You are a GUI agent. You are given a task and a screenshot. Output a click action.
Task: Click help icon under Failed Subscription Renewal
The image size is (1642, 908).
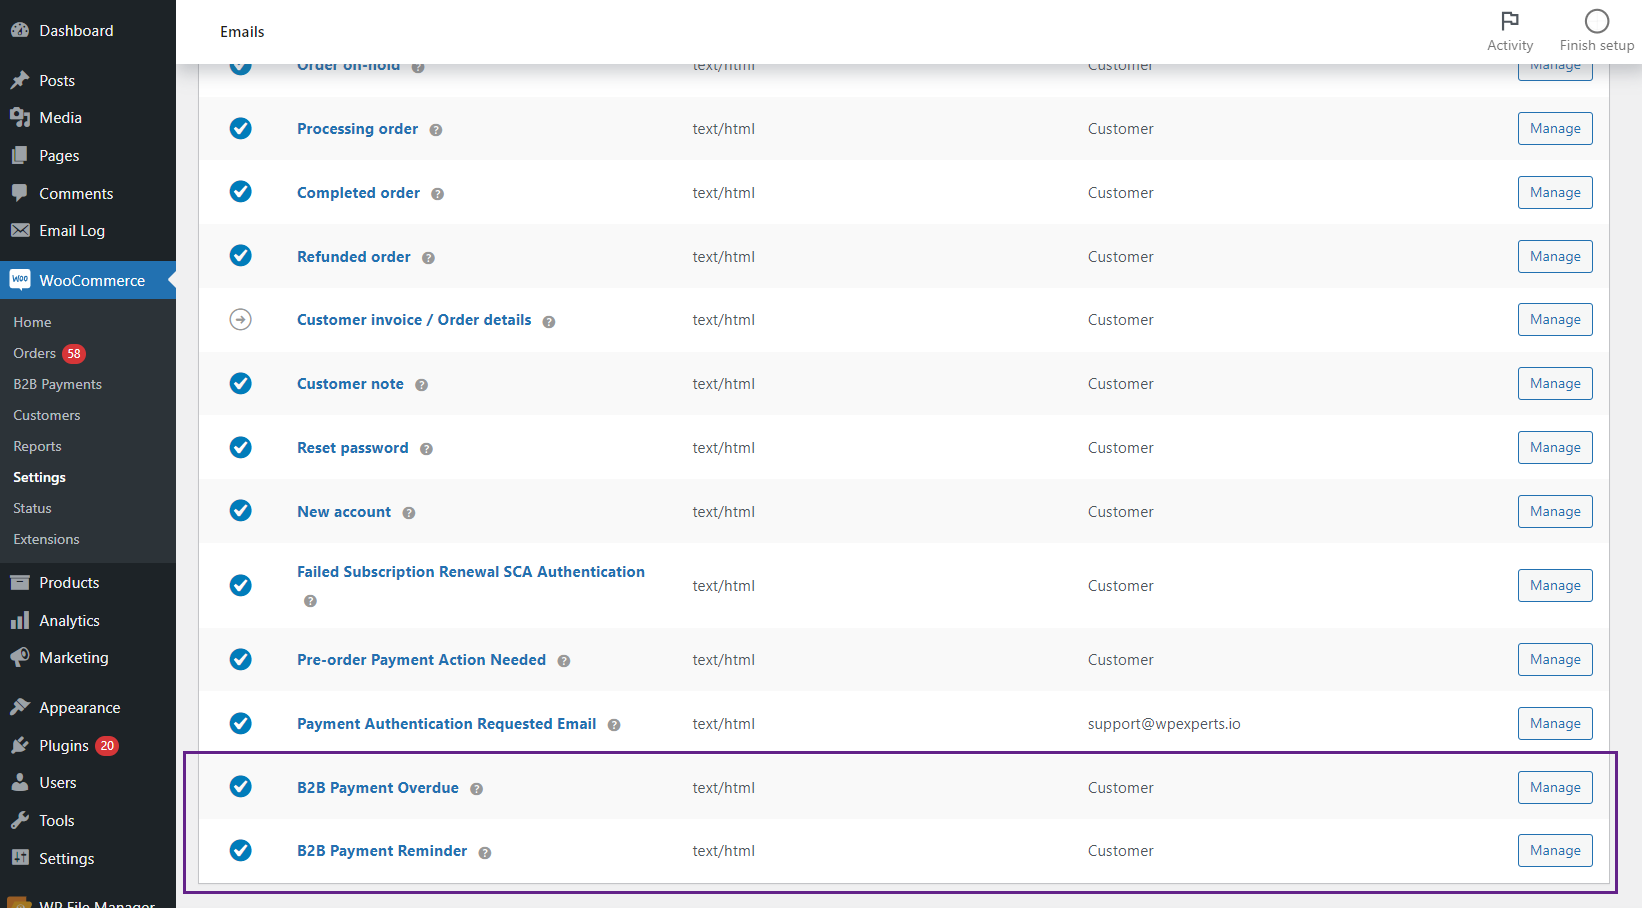pos(310,601)
